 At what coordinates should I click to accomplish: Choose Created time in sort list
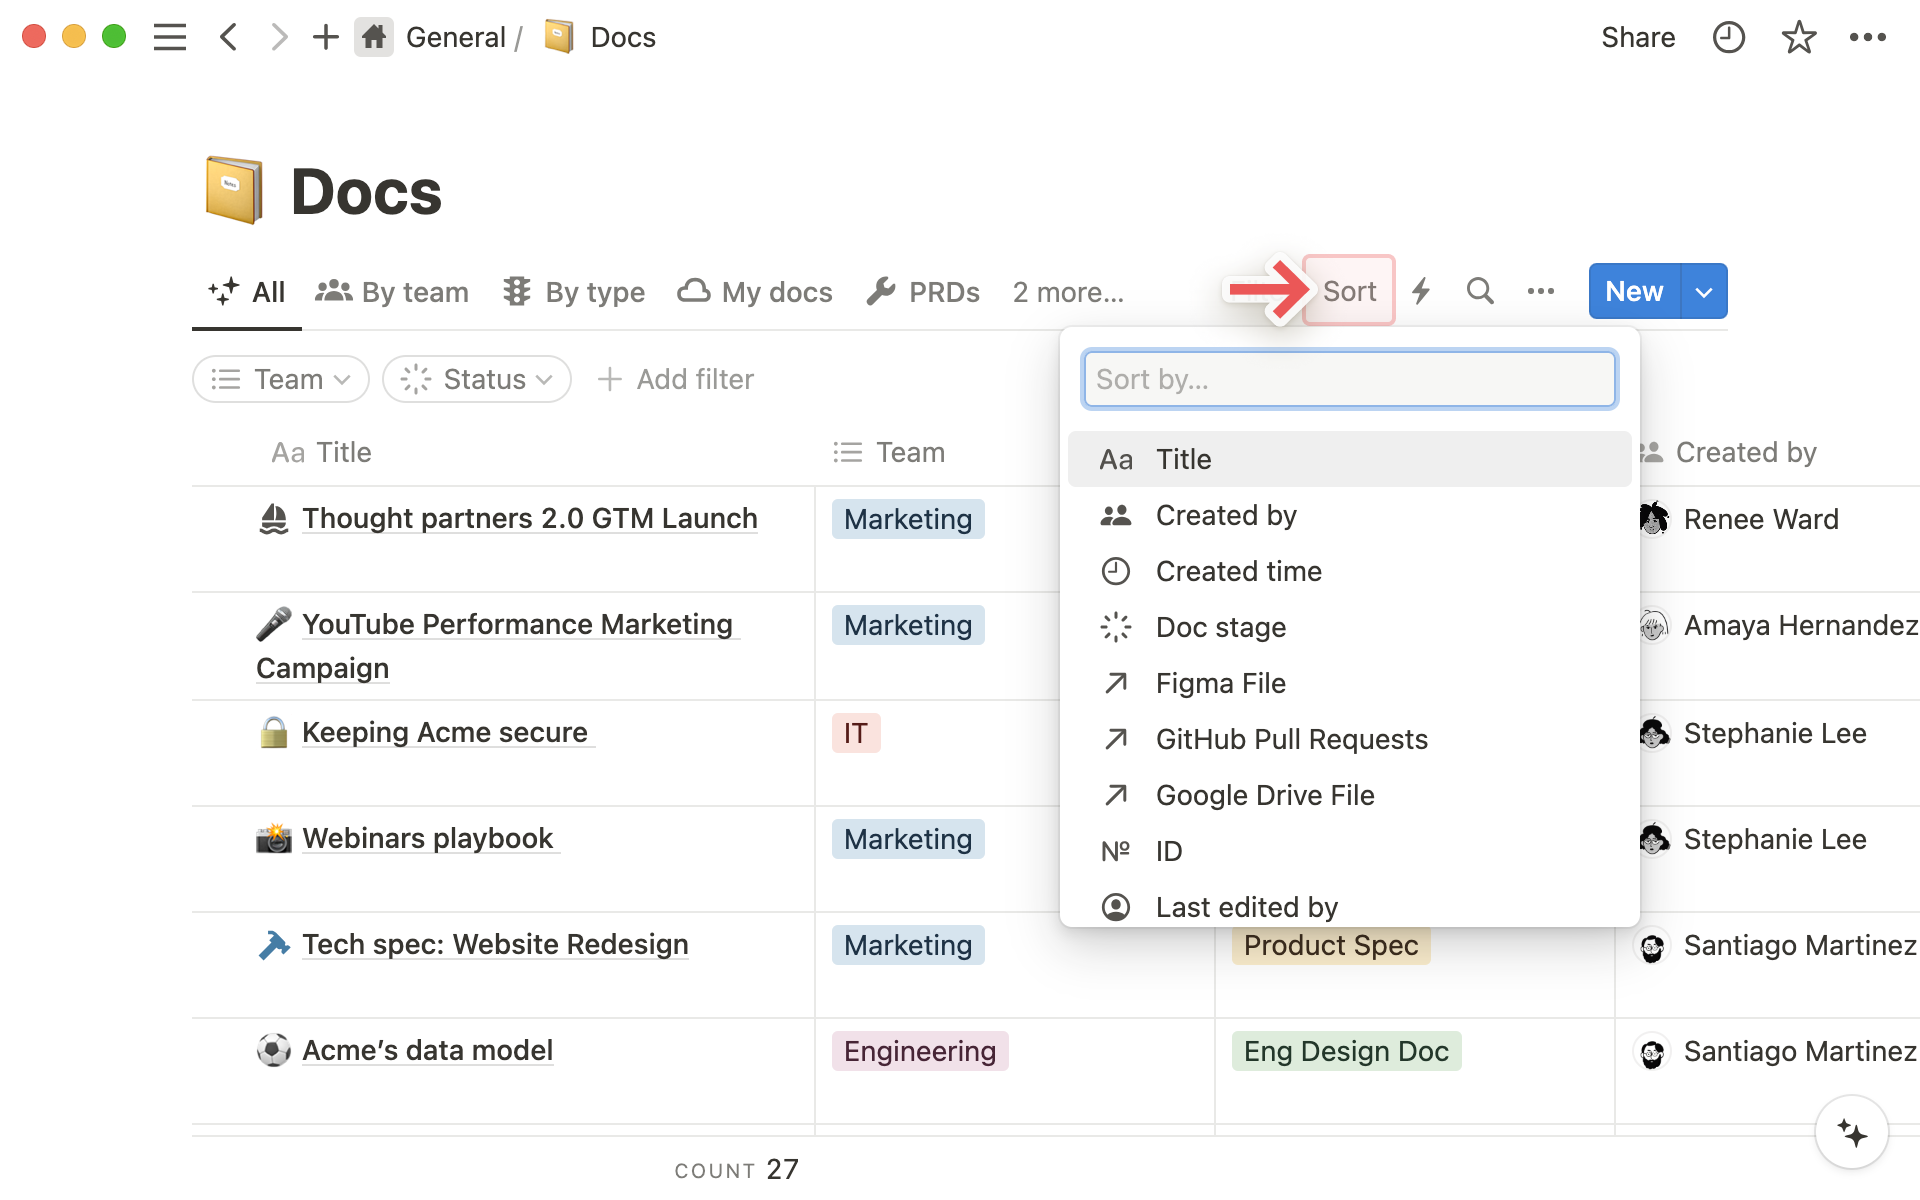pyautogui.click(x=1238, y=571)
